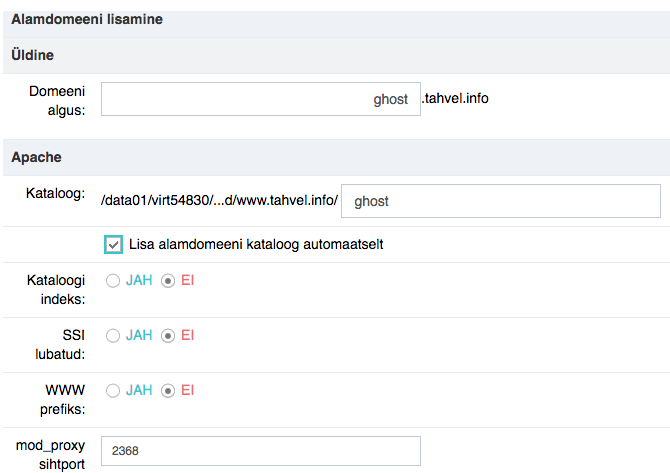Select EI for Kataloogi indeks
Viewport: 670px width, 473px height.
click(x=168, y=281)
